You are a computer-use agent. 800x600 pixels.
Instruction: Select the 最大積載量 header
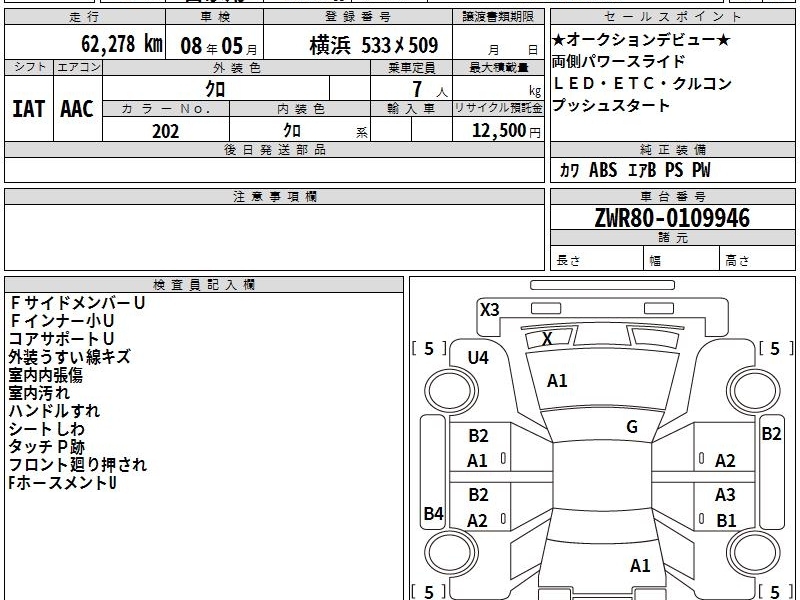498,68
